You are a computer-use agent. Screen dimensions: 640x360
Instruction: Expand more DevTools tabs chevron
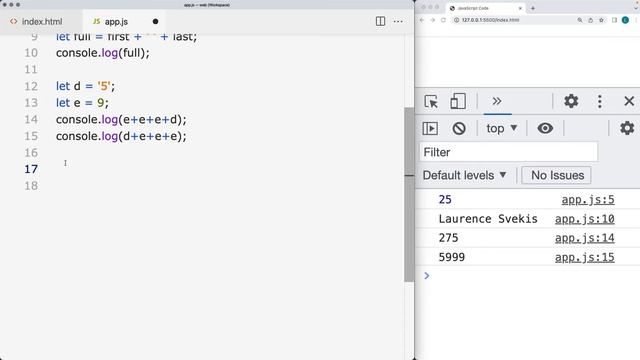coord(497,101)
